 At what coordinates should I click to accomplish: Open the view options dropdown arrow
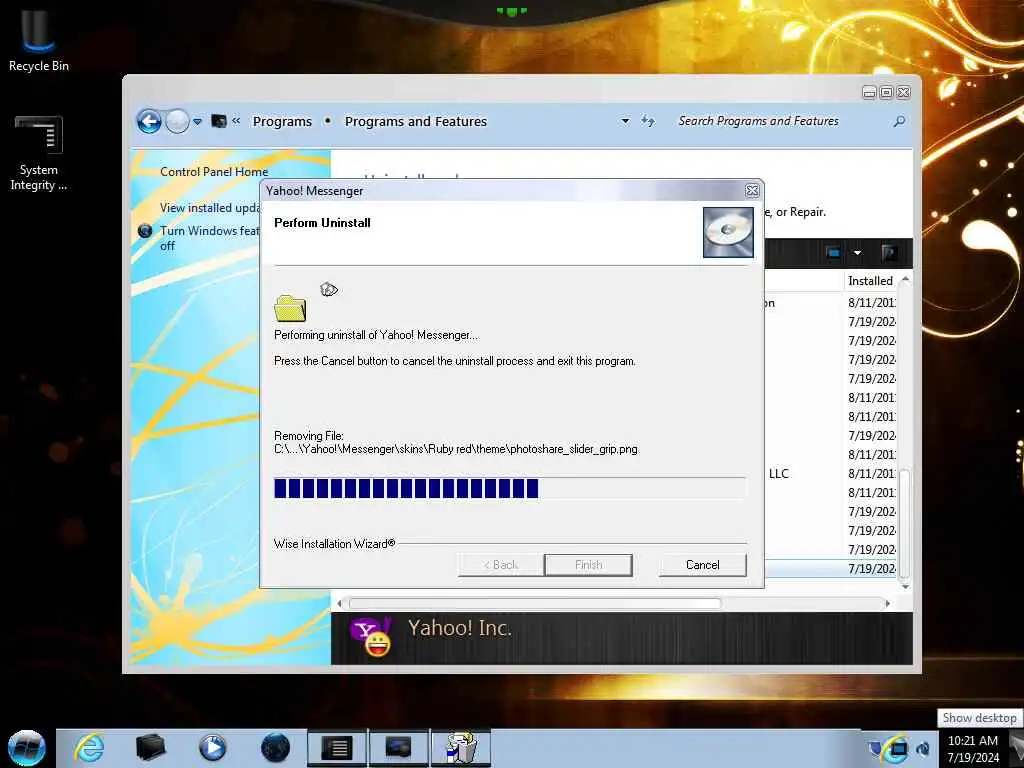[857, 253]
